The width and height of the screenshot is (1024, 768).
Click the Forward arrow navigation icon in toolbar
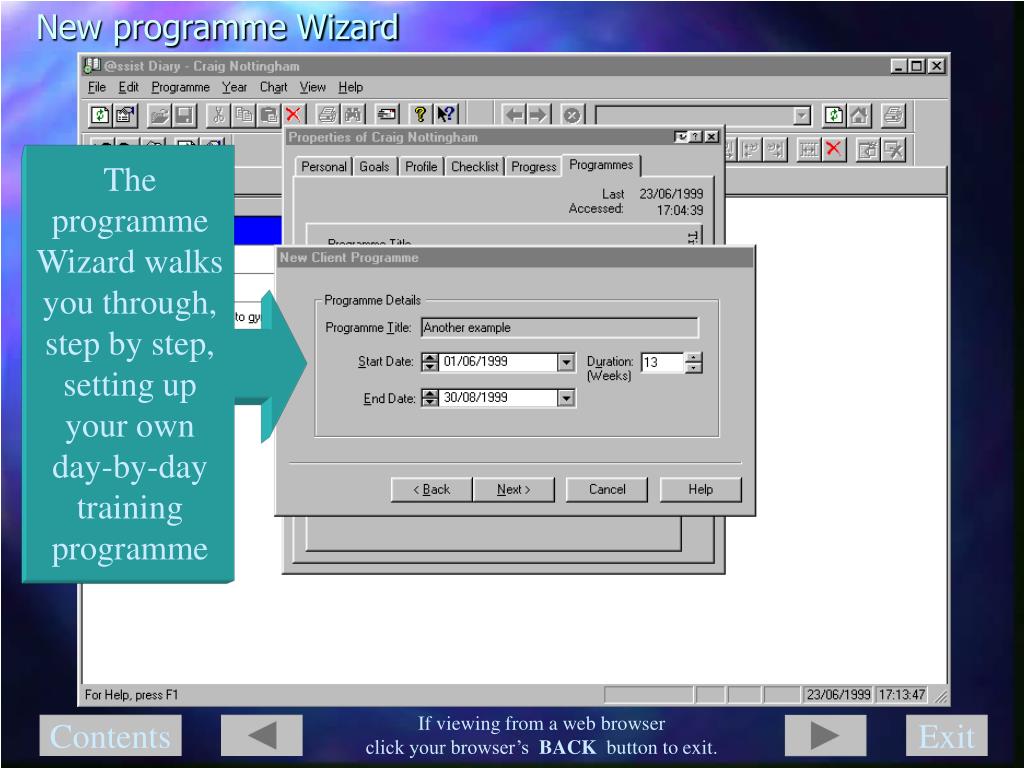(539, 116)
